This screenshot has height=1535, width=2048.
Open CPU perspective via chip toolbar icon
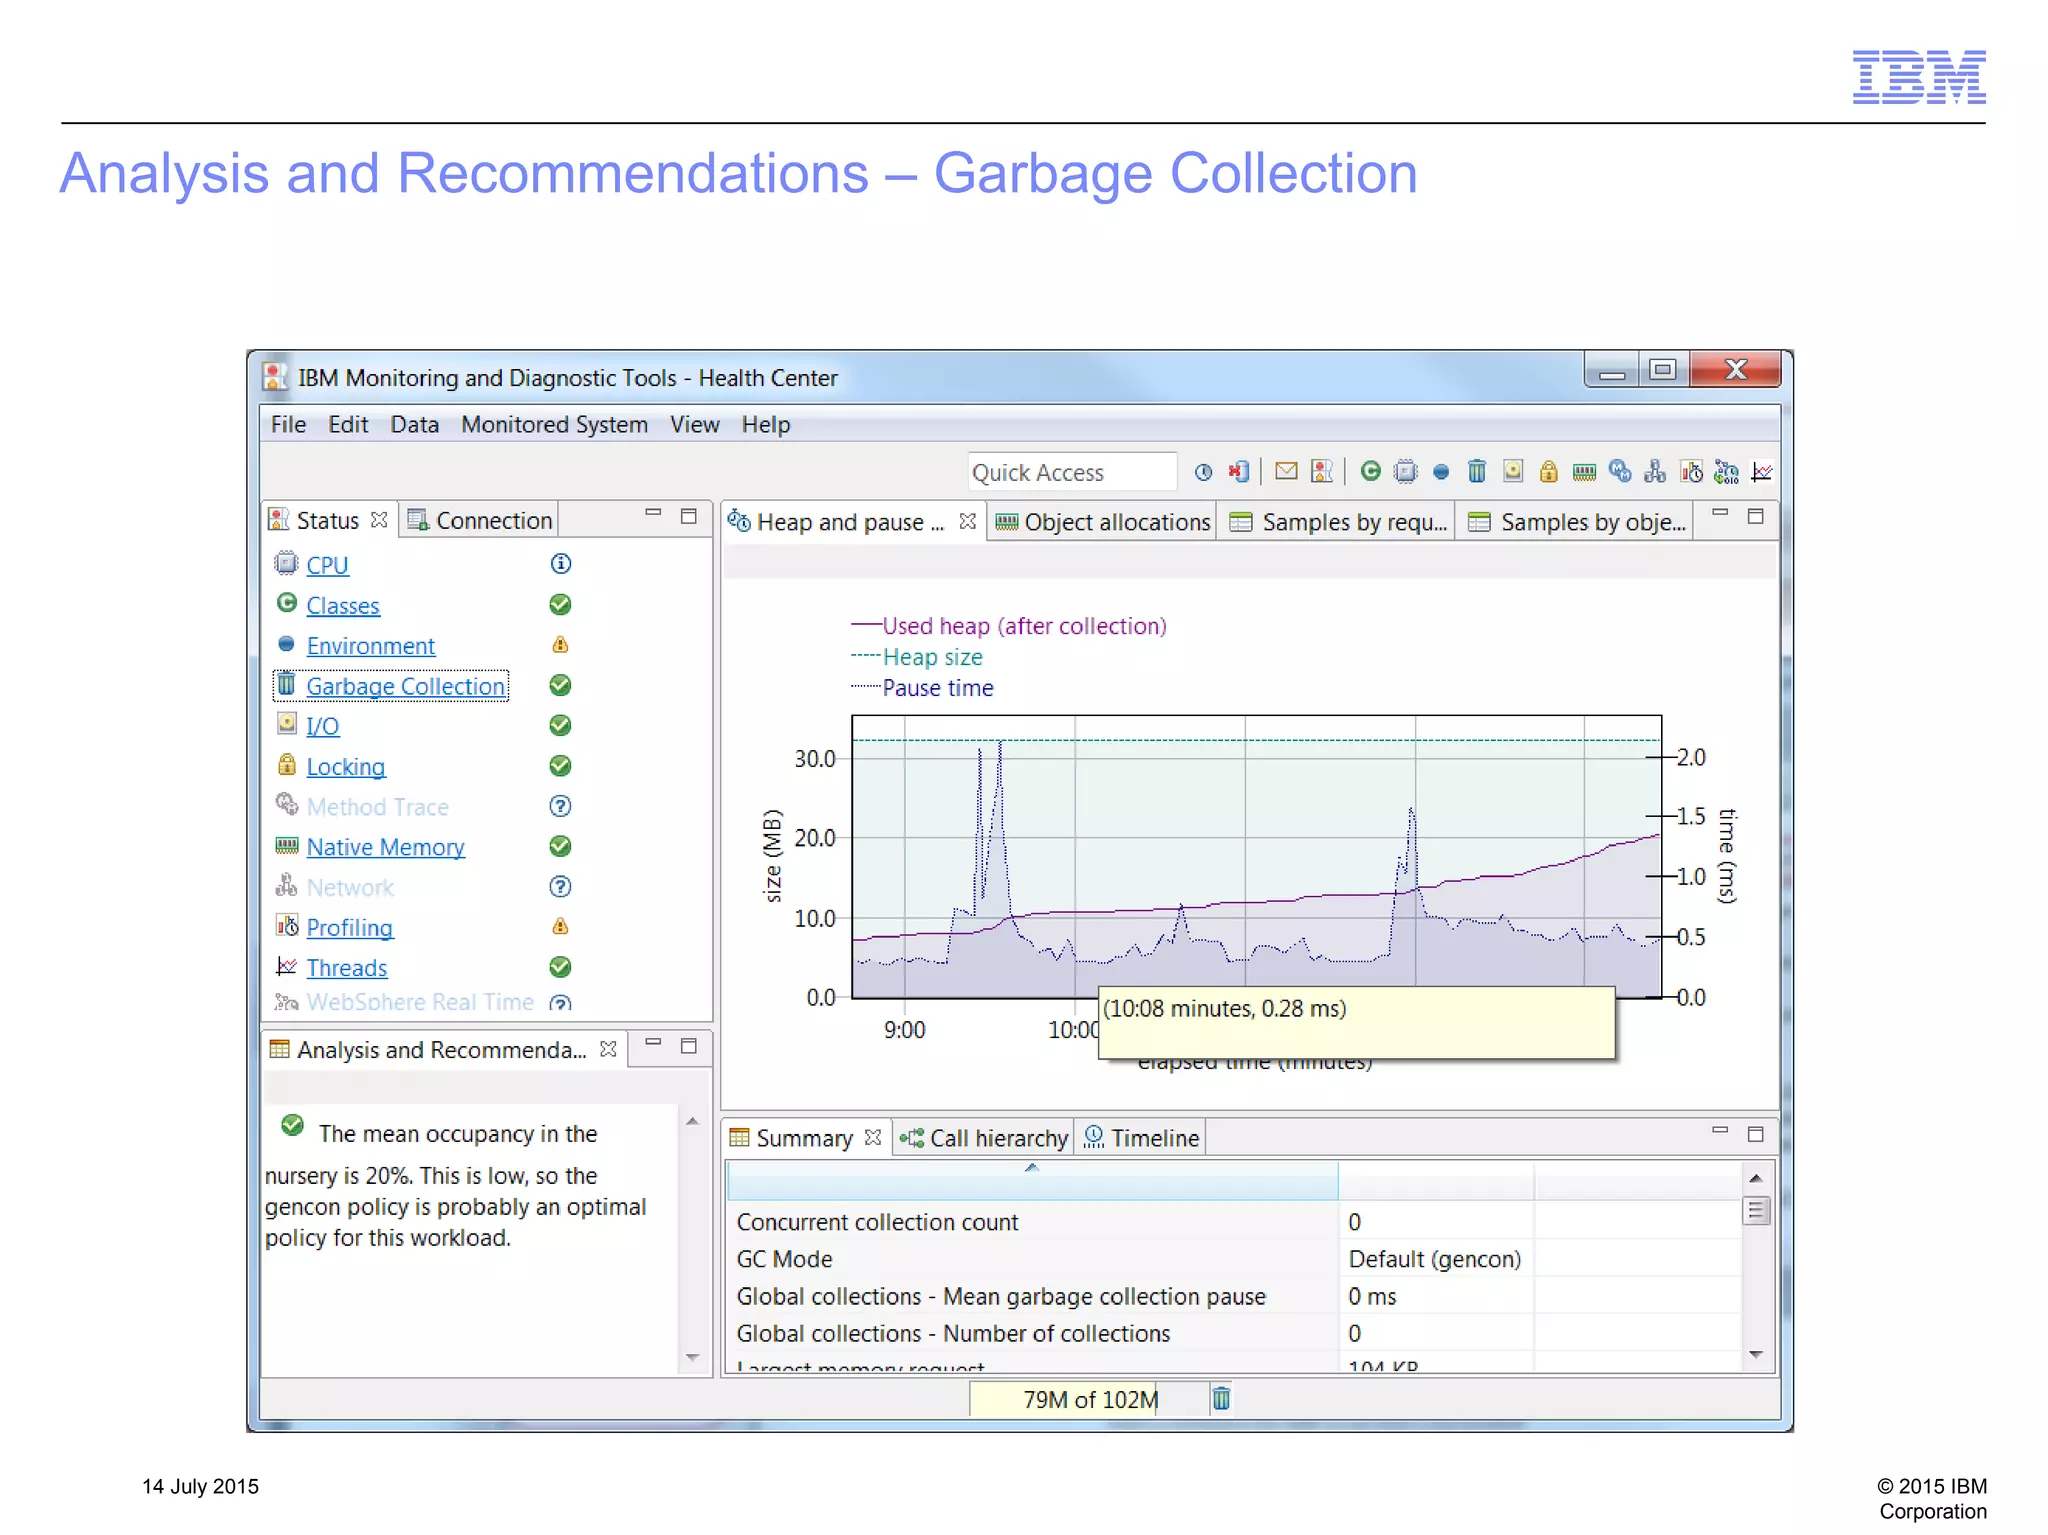pos(1406,471)
